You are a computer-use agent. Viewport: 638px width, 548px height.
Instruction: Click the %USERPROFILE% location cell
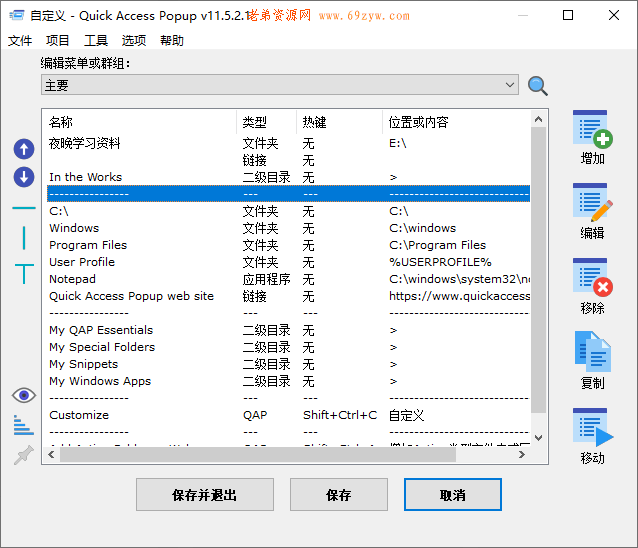(440, 262)
